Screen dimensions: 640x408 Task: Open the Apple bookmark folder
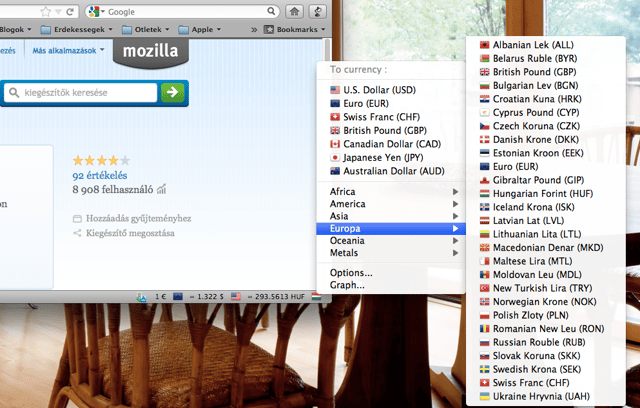click(200, 29)
